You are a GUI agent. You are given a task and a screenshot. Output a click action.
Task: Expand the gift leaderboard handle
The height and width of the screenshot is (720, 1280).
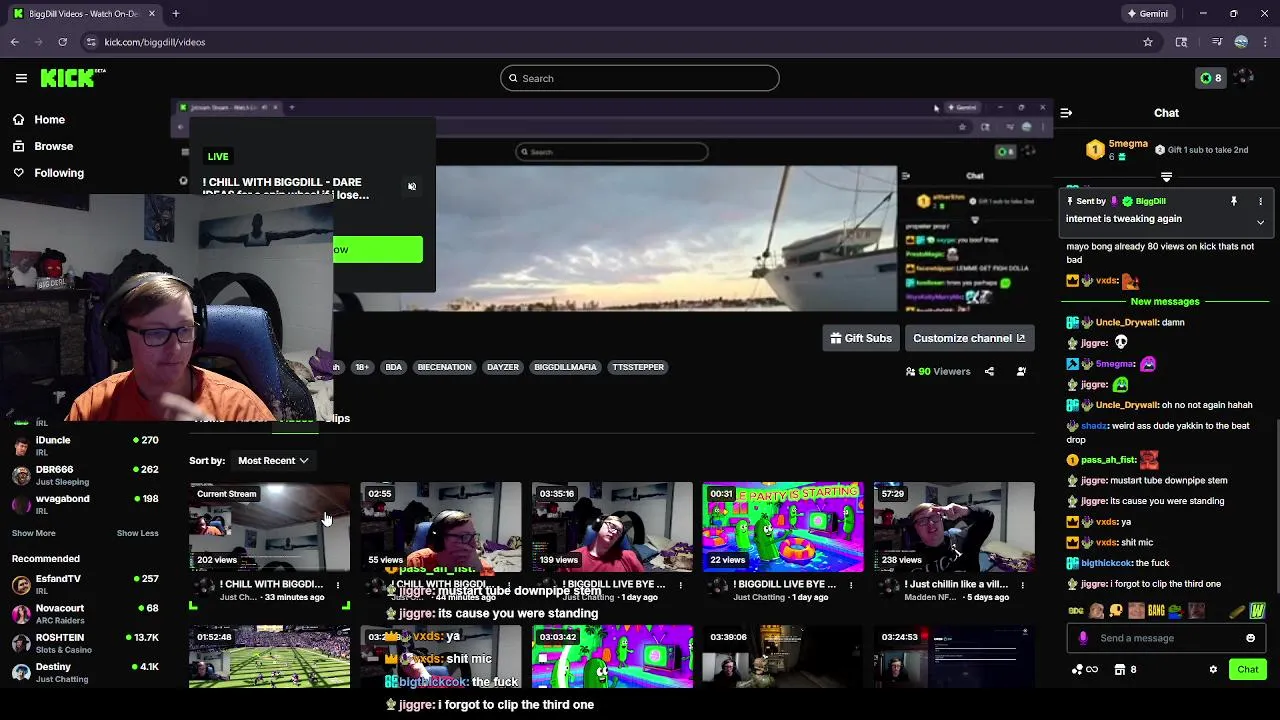click(1166, 177)
